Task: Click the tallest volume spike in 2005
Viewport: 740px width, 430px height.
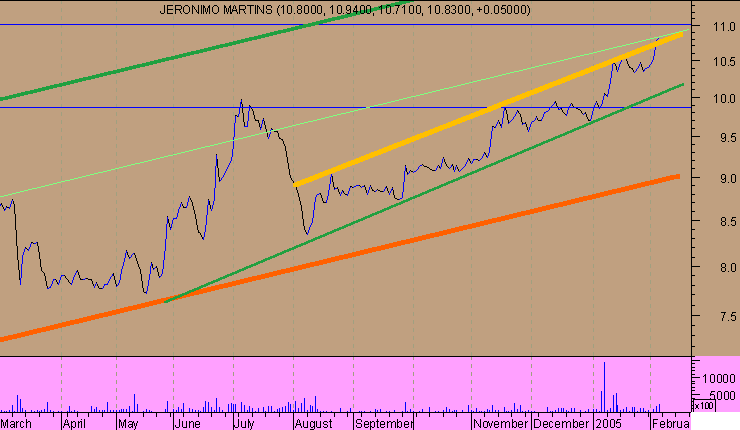Action: pos(604,387)
